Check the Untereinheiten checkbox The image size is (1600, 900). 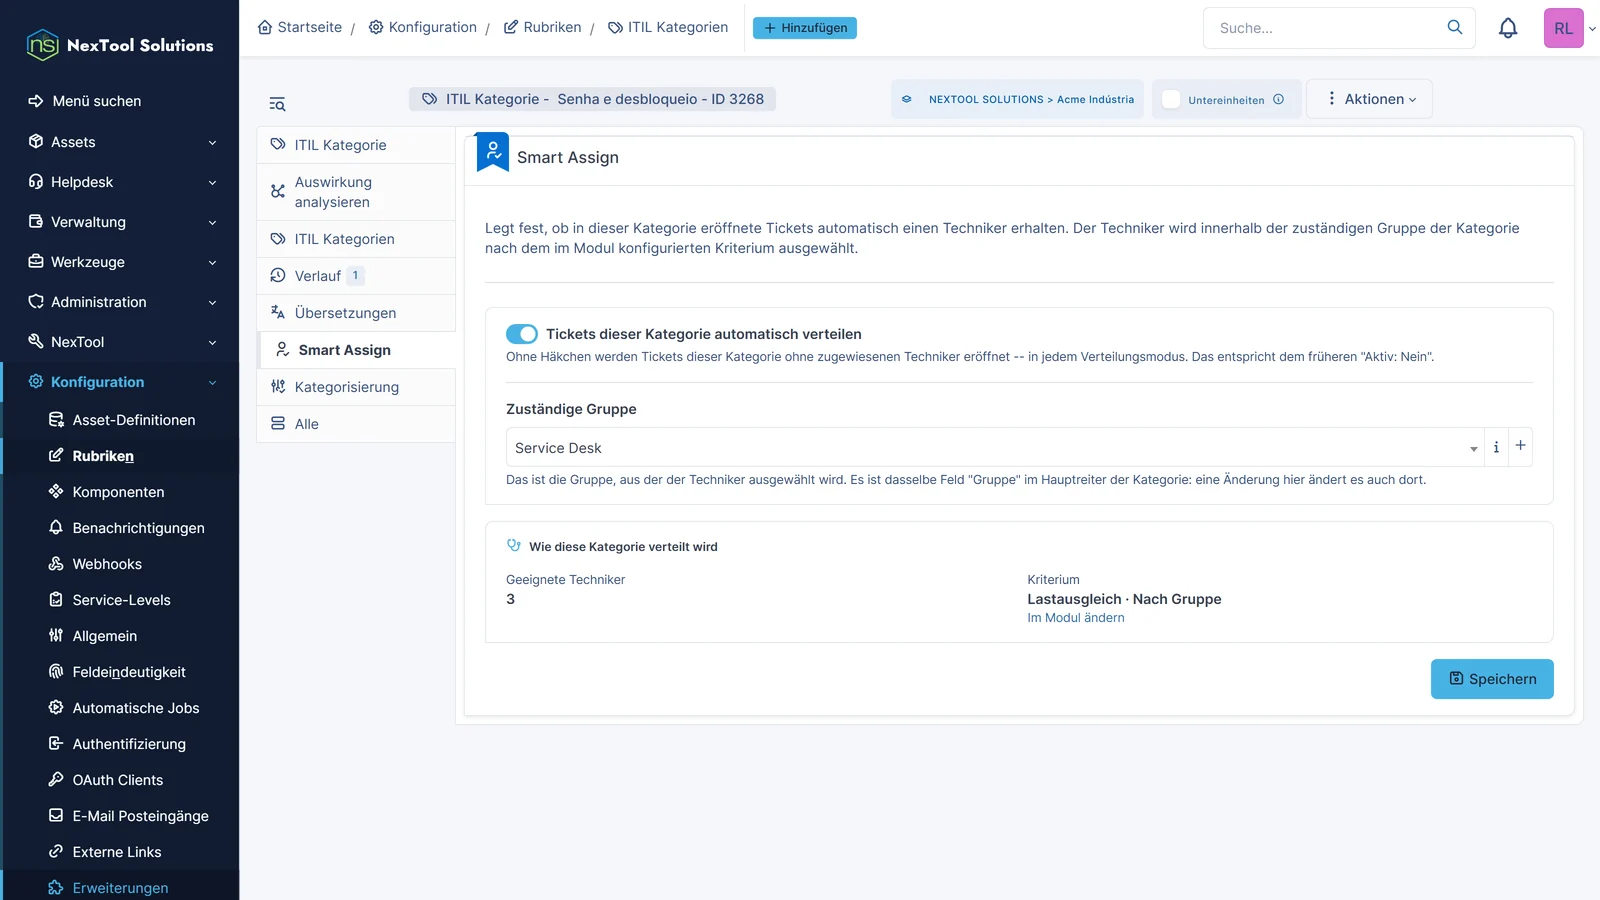[x=1171, y=99]
